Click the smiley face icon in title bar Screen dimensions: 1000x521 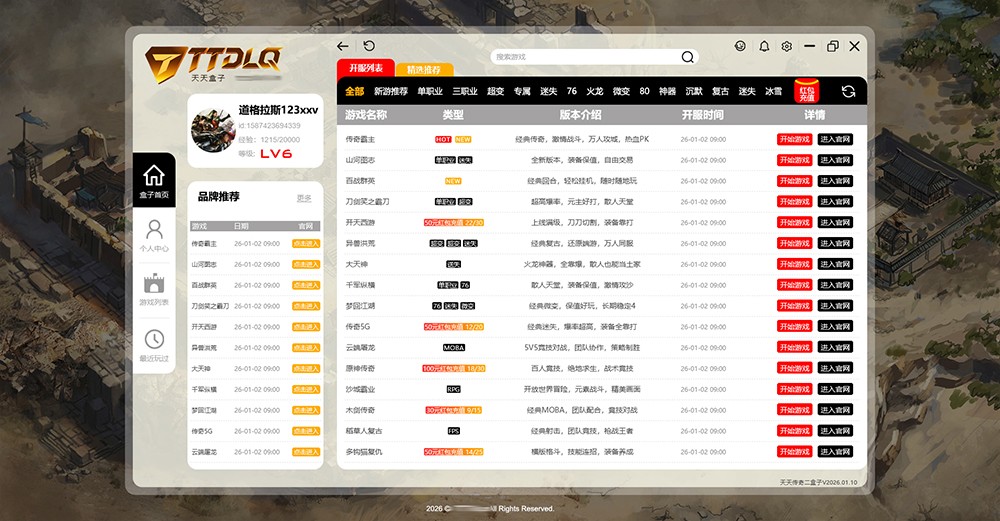tap(740, 46)
